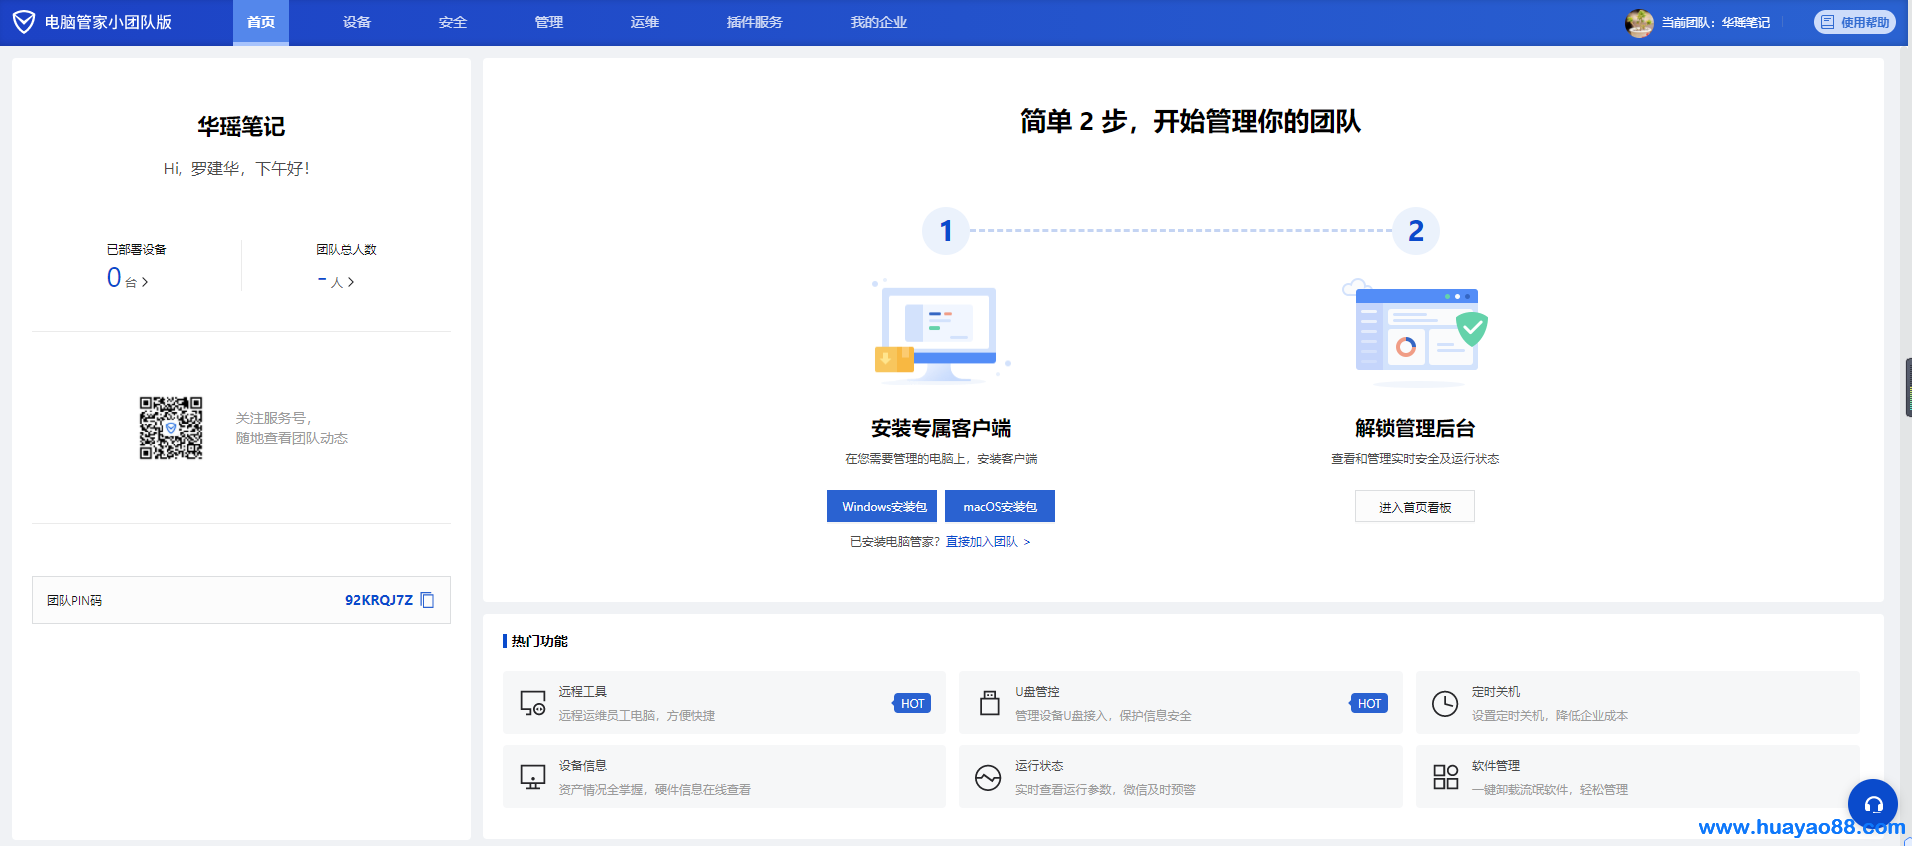Expand team member count arrow
This screenshot has width=1912, height=846.
point(351,282)
